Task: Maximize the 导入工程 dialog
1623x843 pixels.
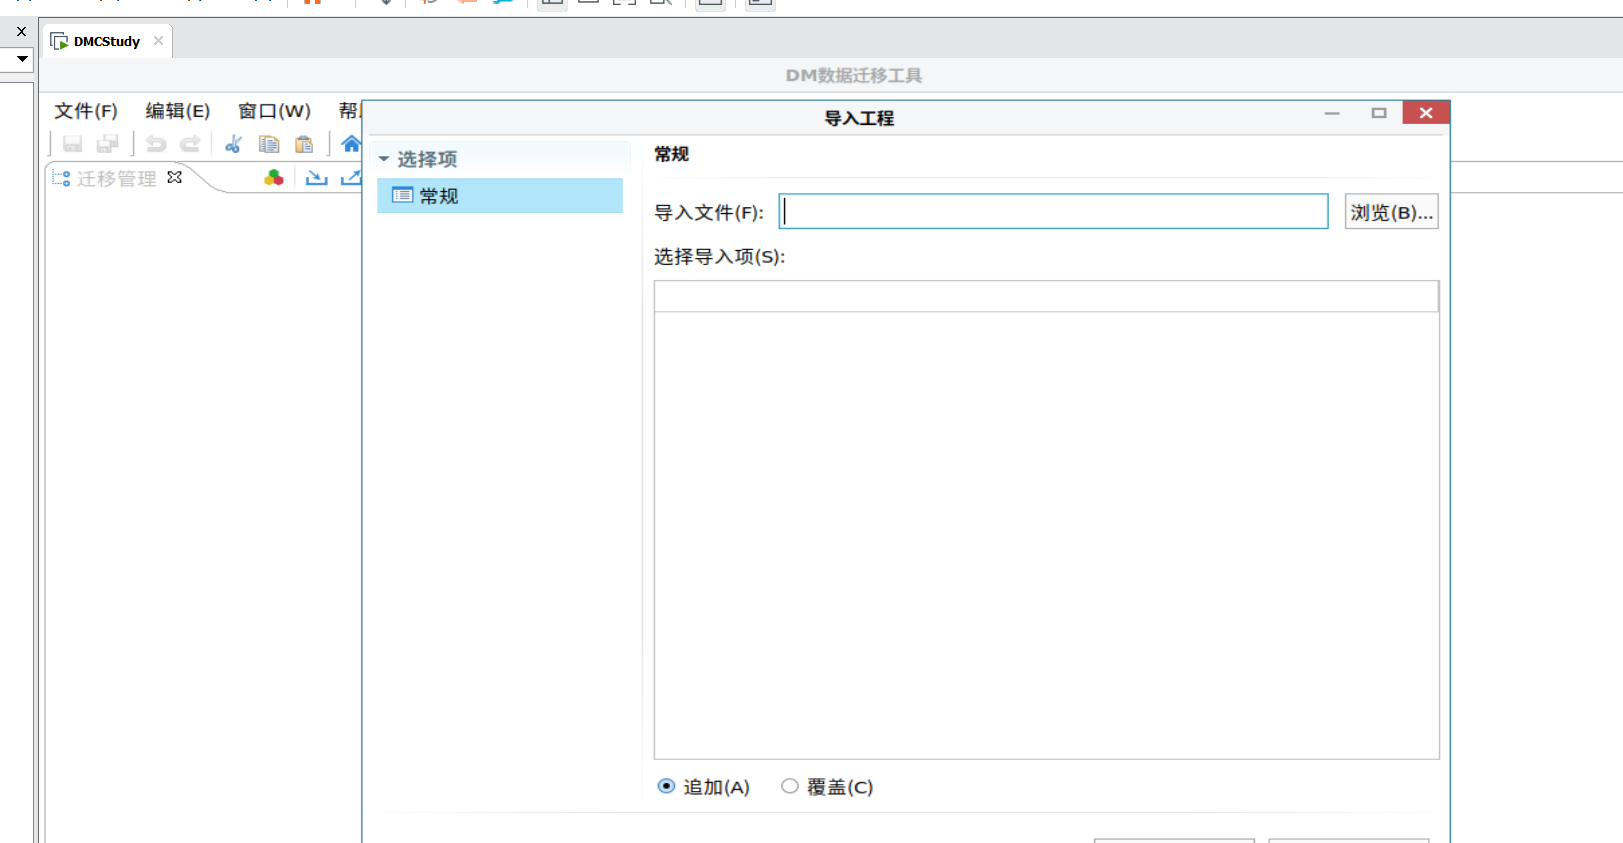Action: click(x=1379, y=113)
